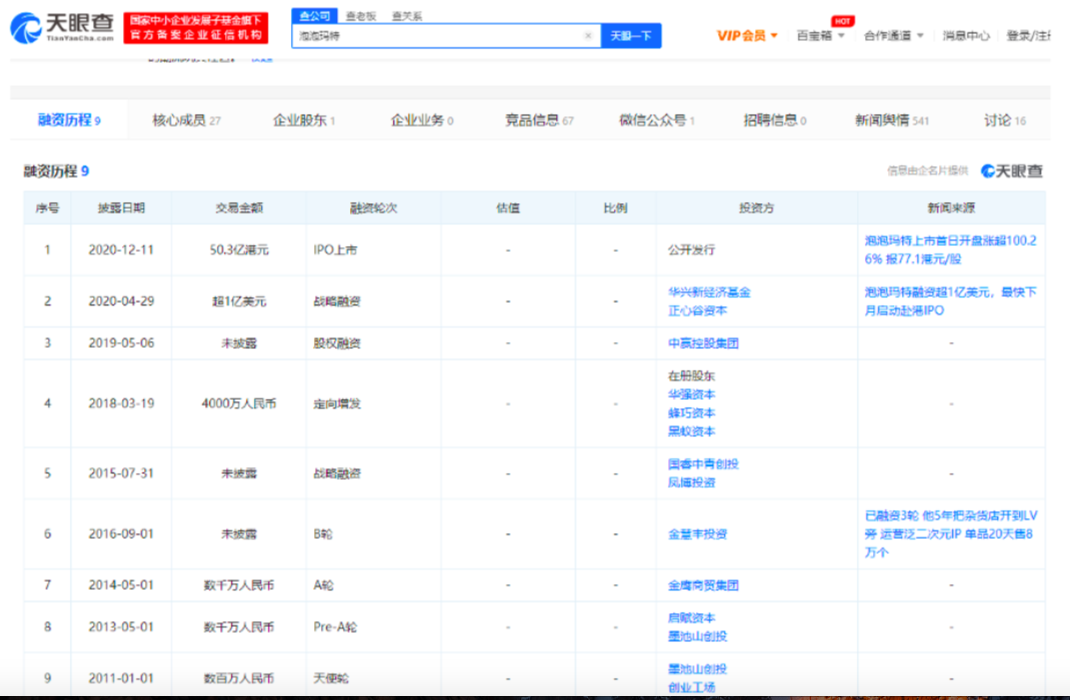Open 墨池山创投 in the 天使轮 row
Image resolution: width=1070 pixels, height=700 pixels.
[697, 669]
